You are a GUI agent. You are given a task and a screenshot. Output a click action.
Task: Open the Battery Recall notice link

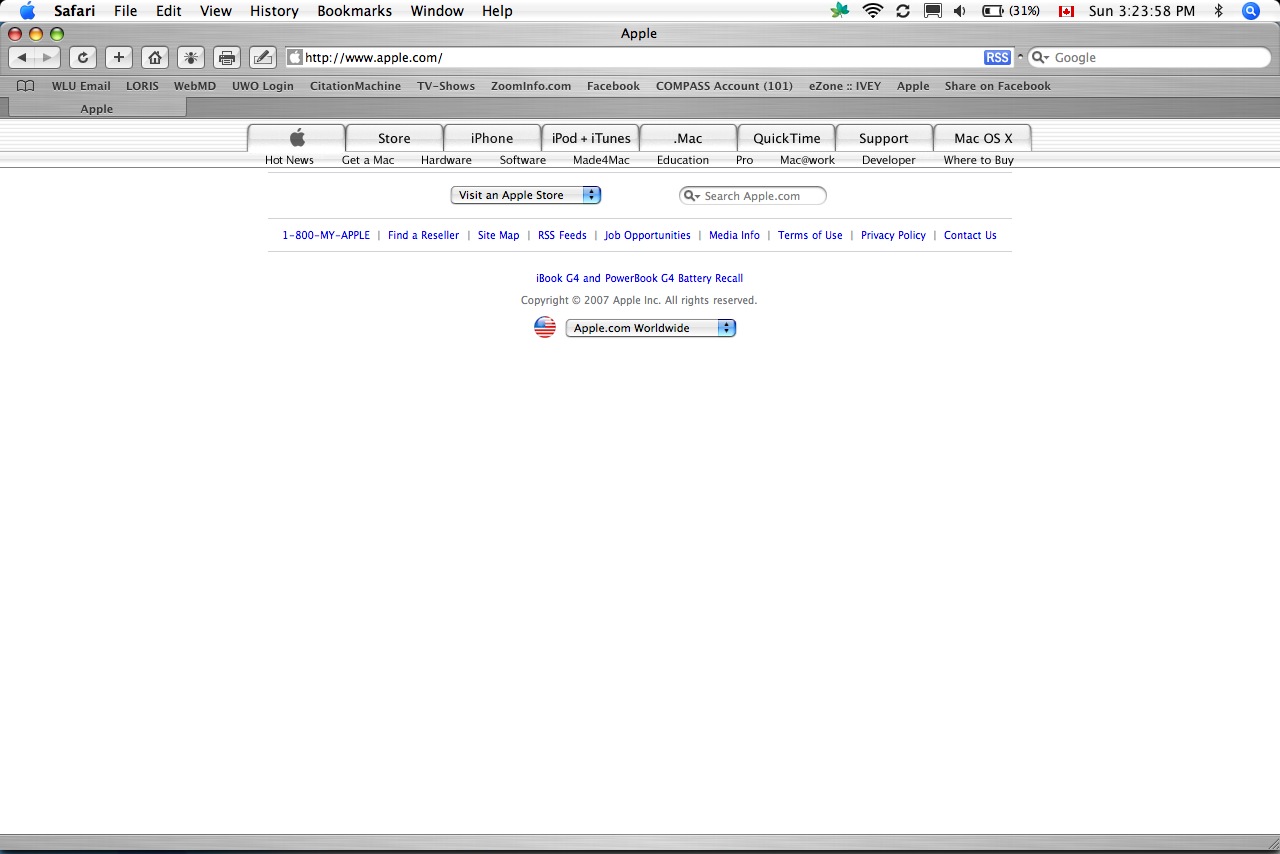tap(639, 278)
